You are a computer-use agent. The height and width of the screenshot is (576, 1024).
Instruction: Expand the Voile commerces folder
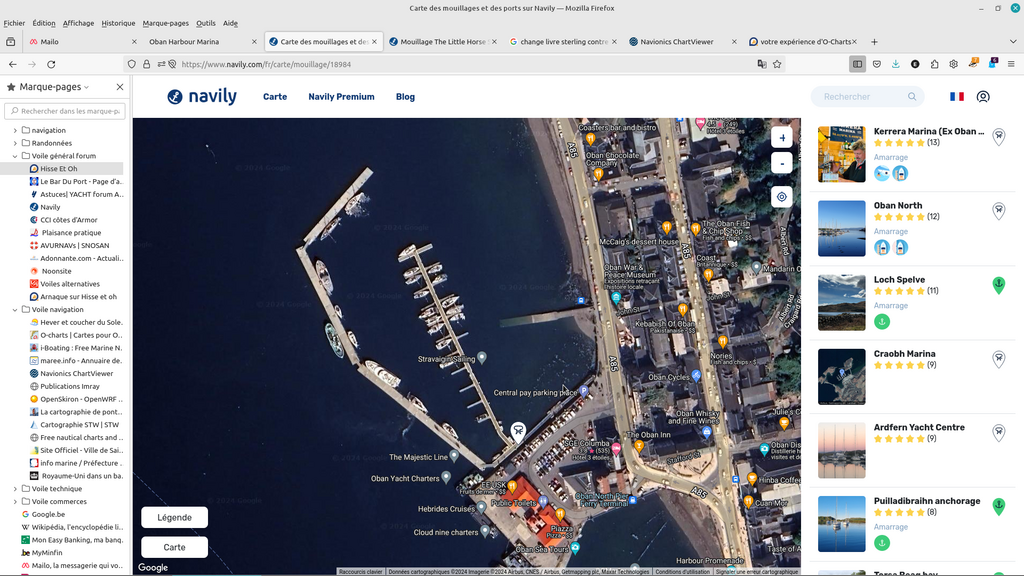tap(15, 502)
